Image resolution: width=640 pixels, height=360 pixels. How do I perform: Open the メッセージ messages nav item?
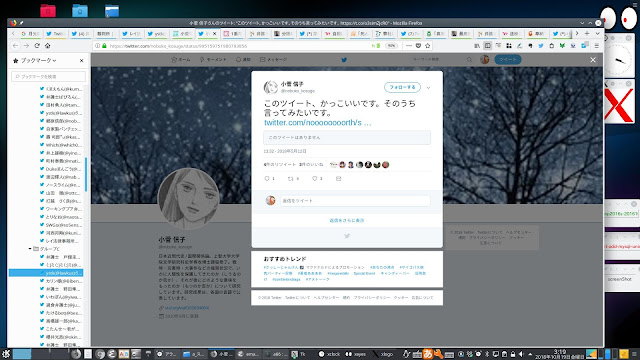[x=273, y=60]
